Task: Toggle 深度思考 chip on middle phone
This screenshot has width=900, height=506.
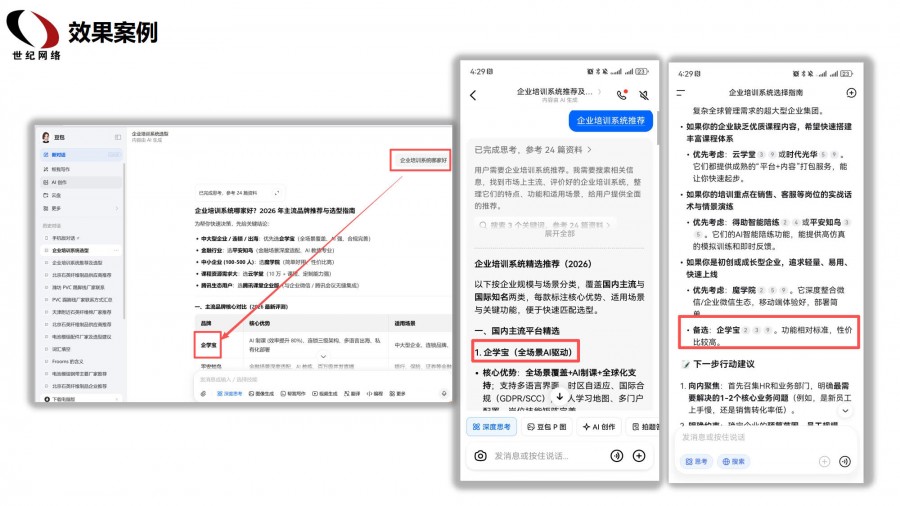Action: [x=491, y=427]
